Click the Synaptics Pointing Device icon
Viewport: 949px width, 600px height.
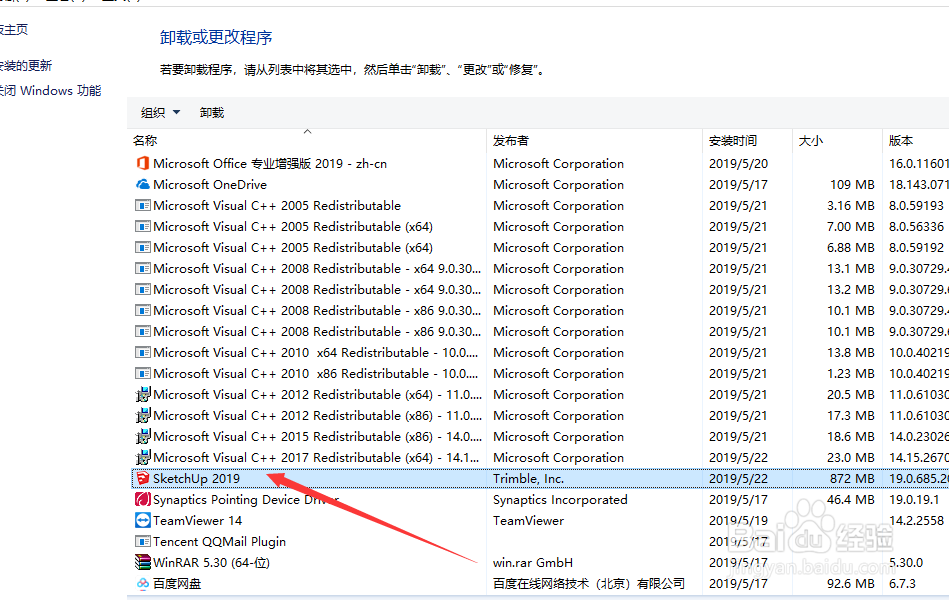143,499
